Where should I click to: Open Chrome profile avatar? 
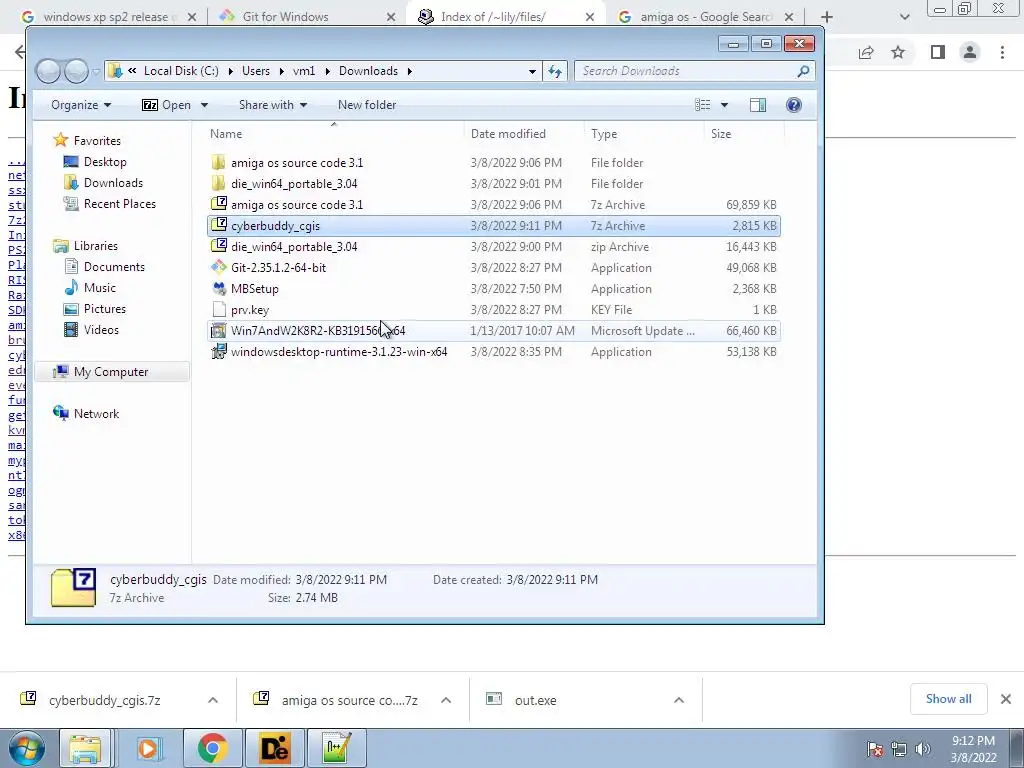pyautogui.click(x=970, y=52)
